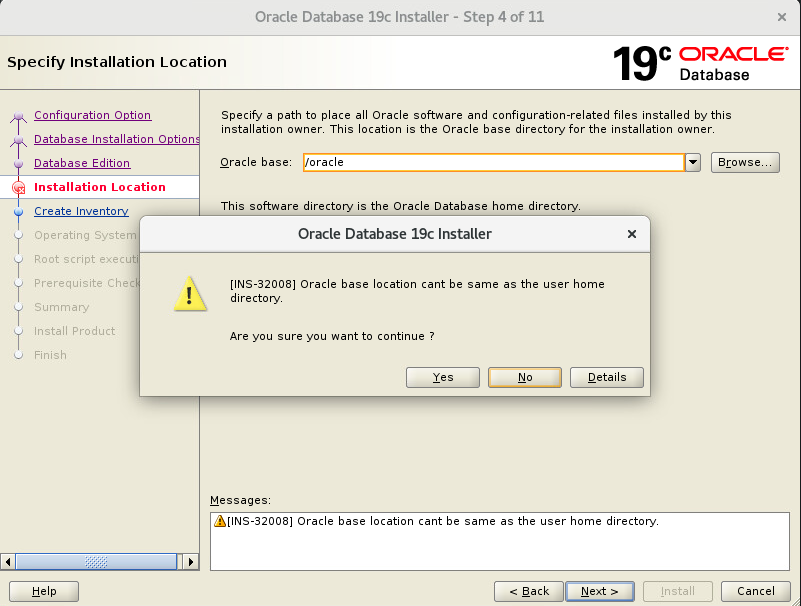Click the Cancel button
This screenshot has width=801, height=606.
(756, 591)
